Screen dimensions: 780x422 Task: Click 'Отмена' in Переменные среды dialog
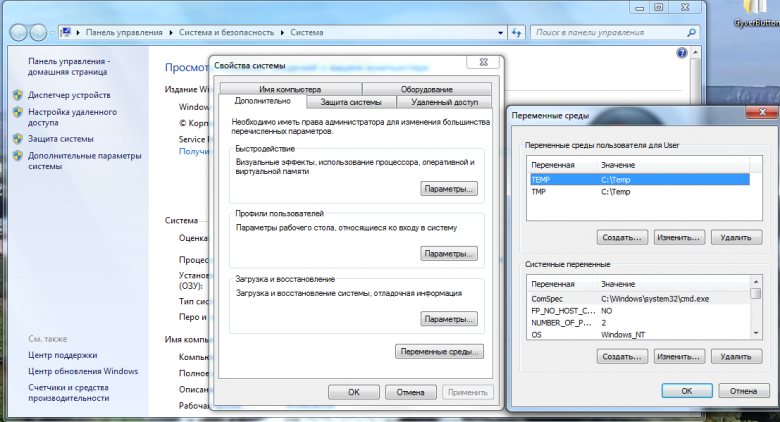[743, 391]
